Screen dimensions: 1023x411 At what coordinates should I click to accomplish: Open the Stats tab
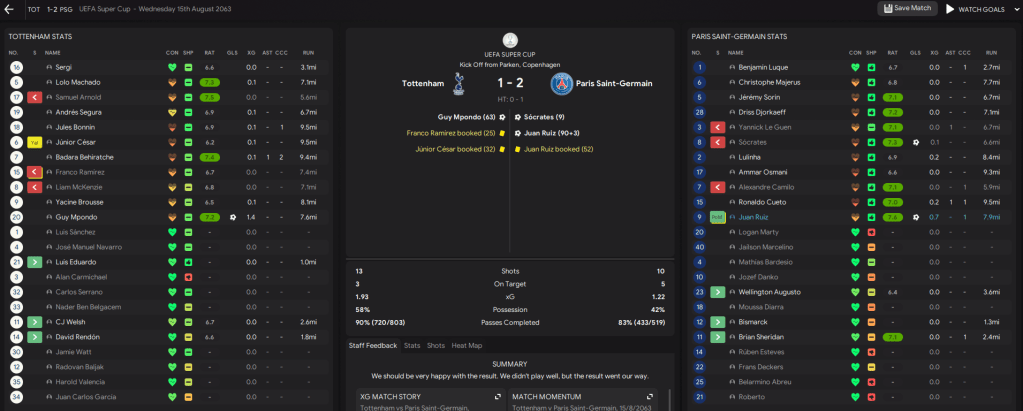click(x=412, y=345)
